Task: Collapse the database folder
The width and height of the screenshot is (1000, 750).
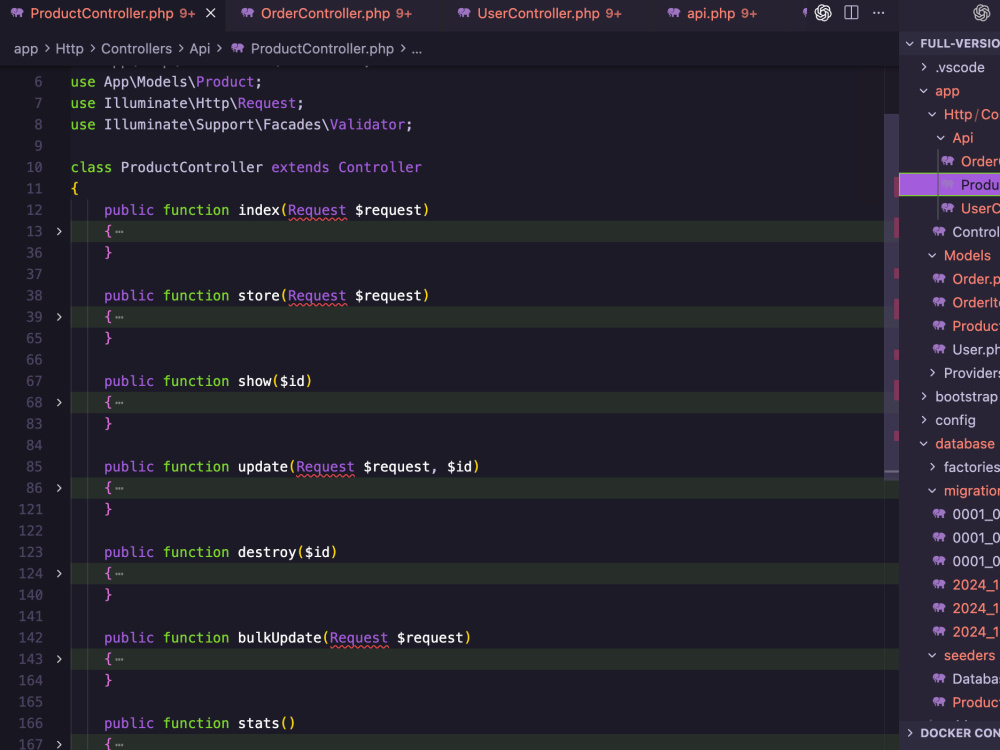Action: coord(924,444)
